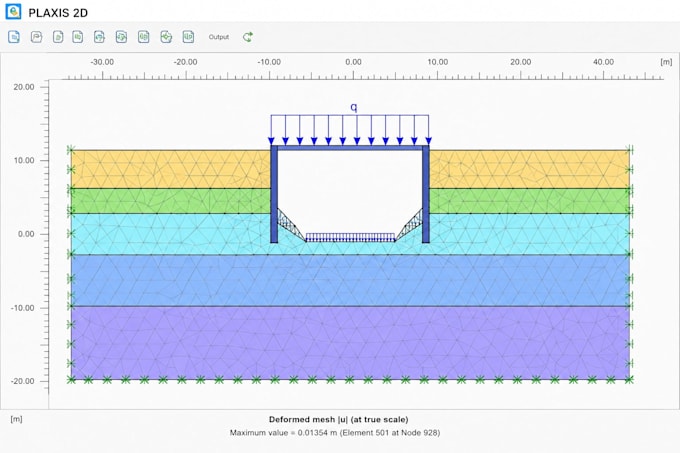Click the Output label in toolbar
Screen dimensions: 680x453
coord(219,37)
